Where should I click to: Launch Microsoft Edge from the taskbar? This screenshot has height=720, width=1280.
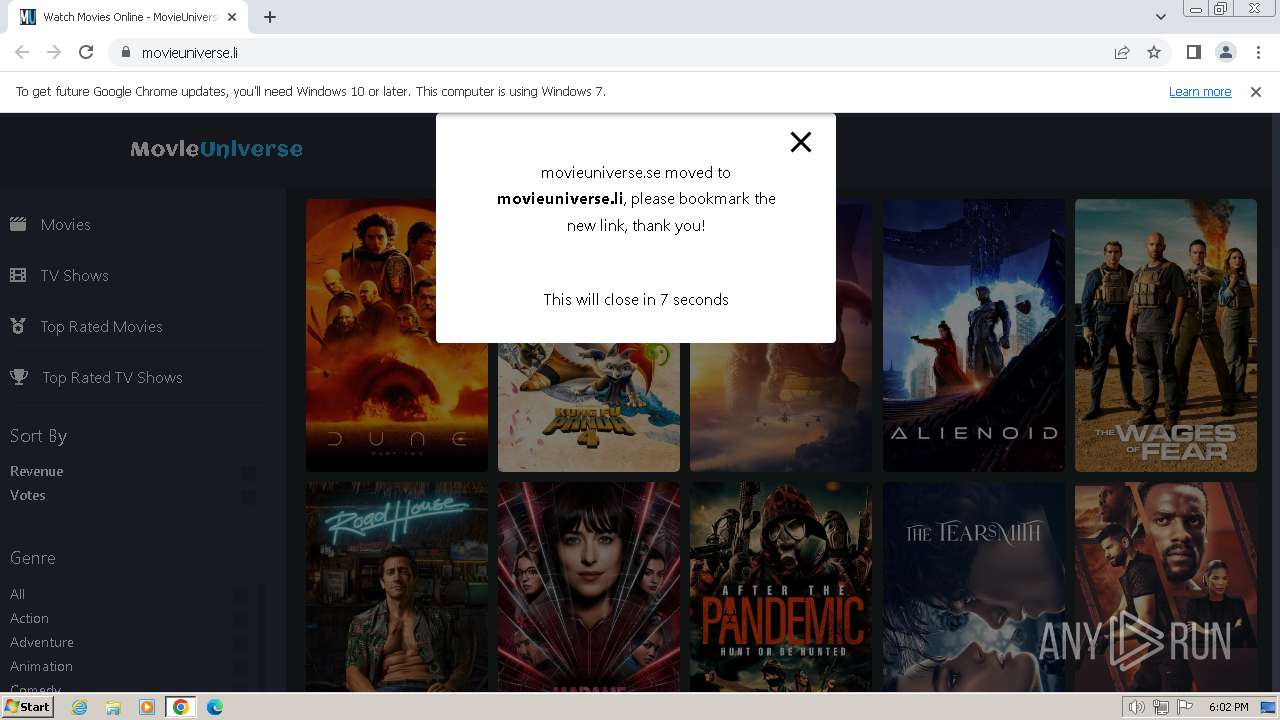pos(215,707)
